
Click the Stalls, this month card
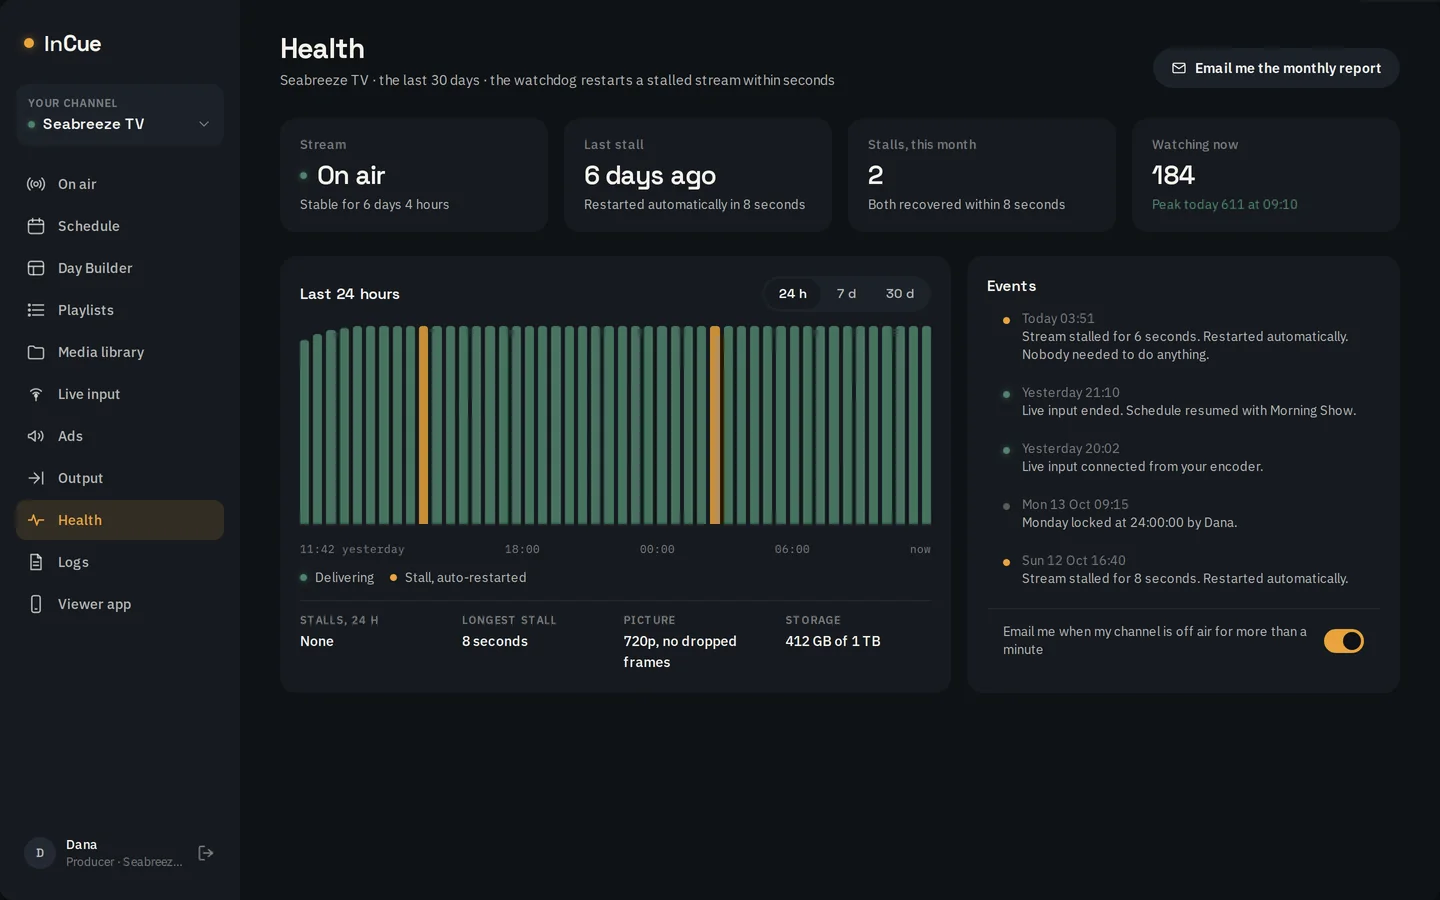coord(982,175)
